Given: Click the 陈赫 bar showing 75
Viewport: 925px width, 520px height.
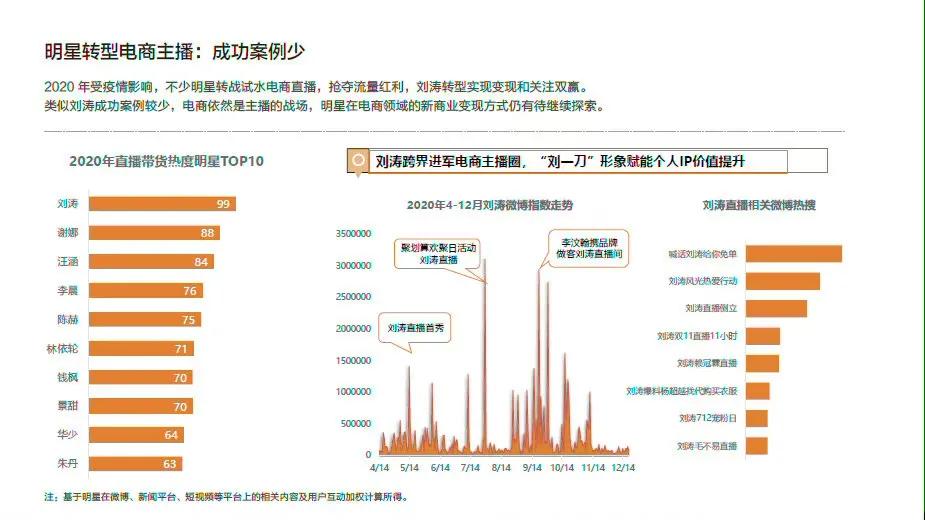Looking at the screenshot, I should click(x=145, y=320).
